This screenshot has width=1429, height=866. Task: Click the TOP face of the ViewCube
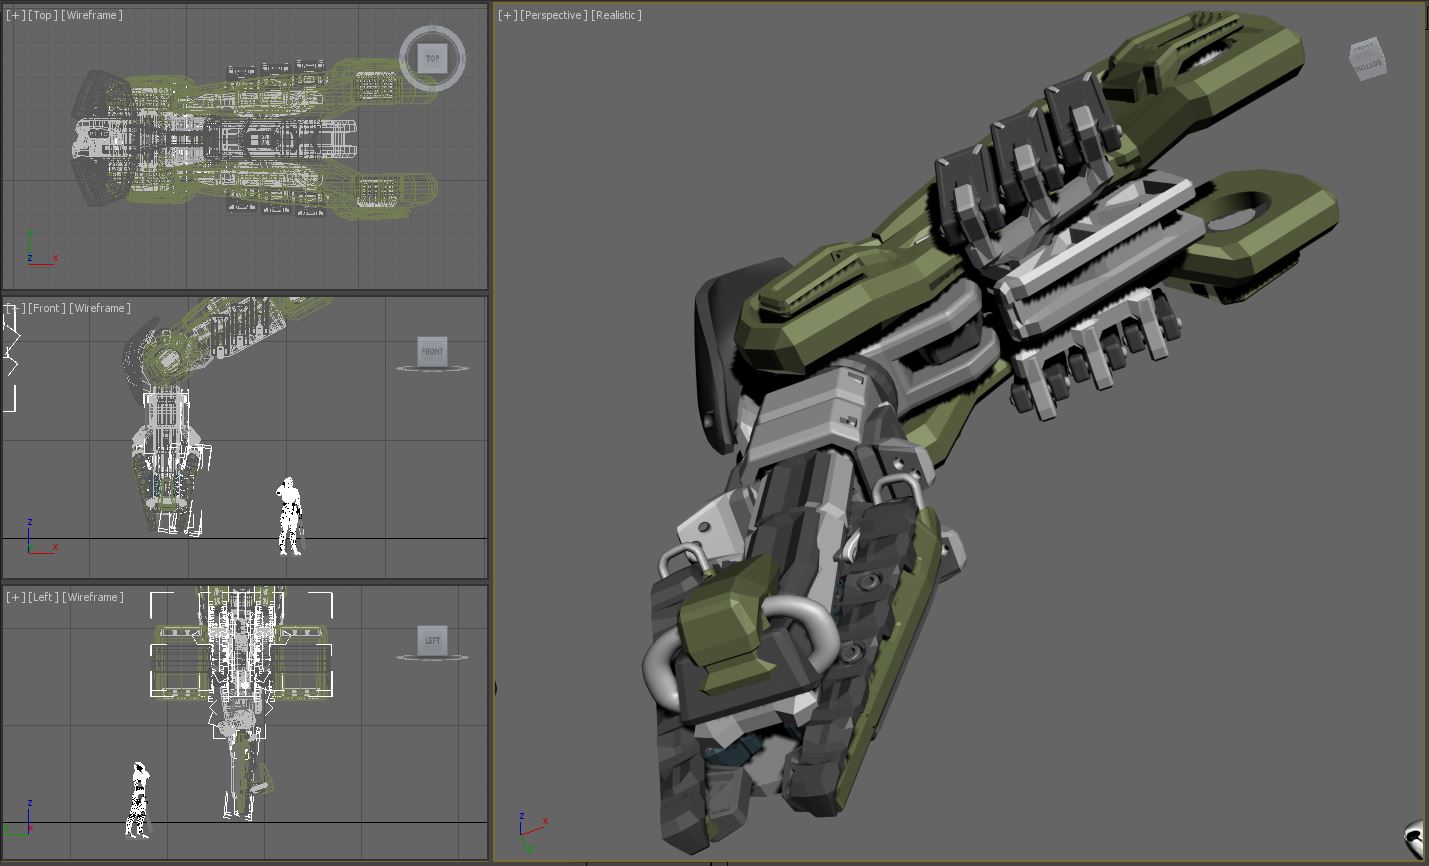(432, 58)
